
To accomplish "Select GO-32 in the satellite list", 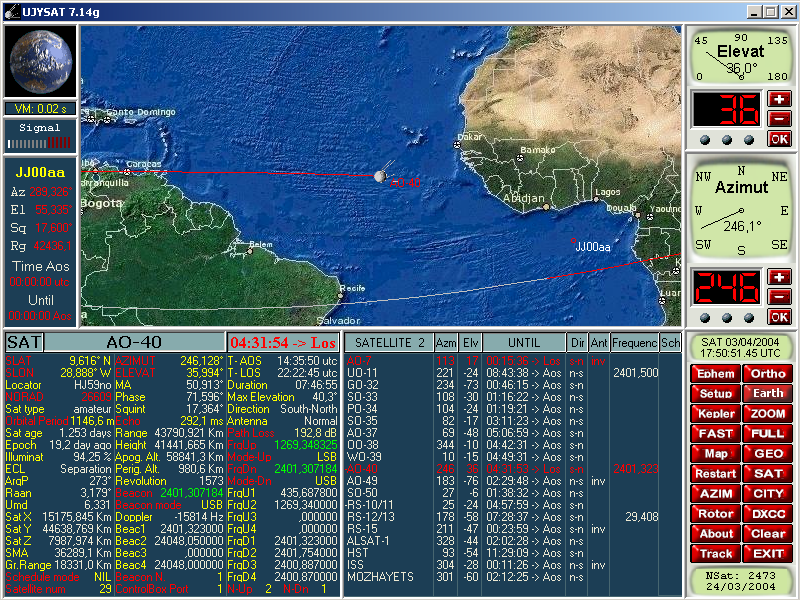I will (x=513, y=385).
